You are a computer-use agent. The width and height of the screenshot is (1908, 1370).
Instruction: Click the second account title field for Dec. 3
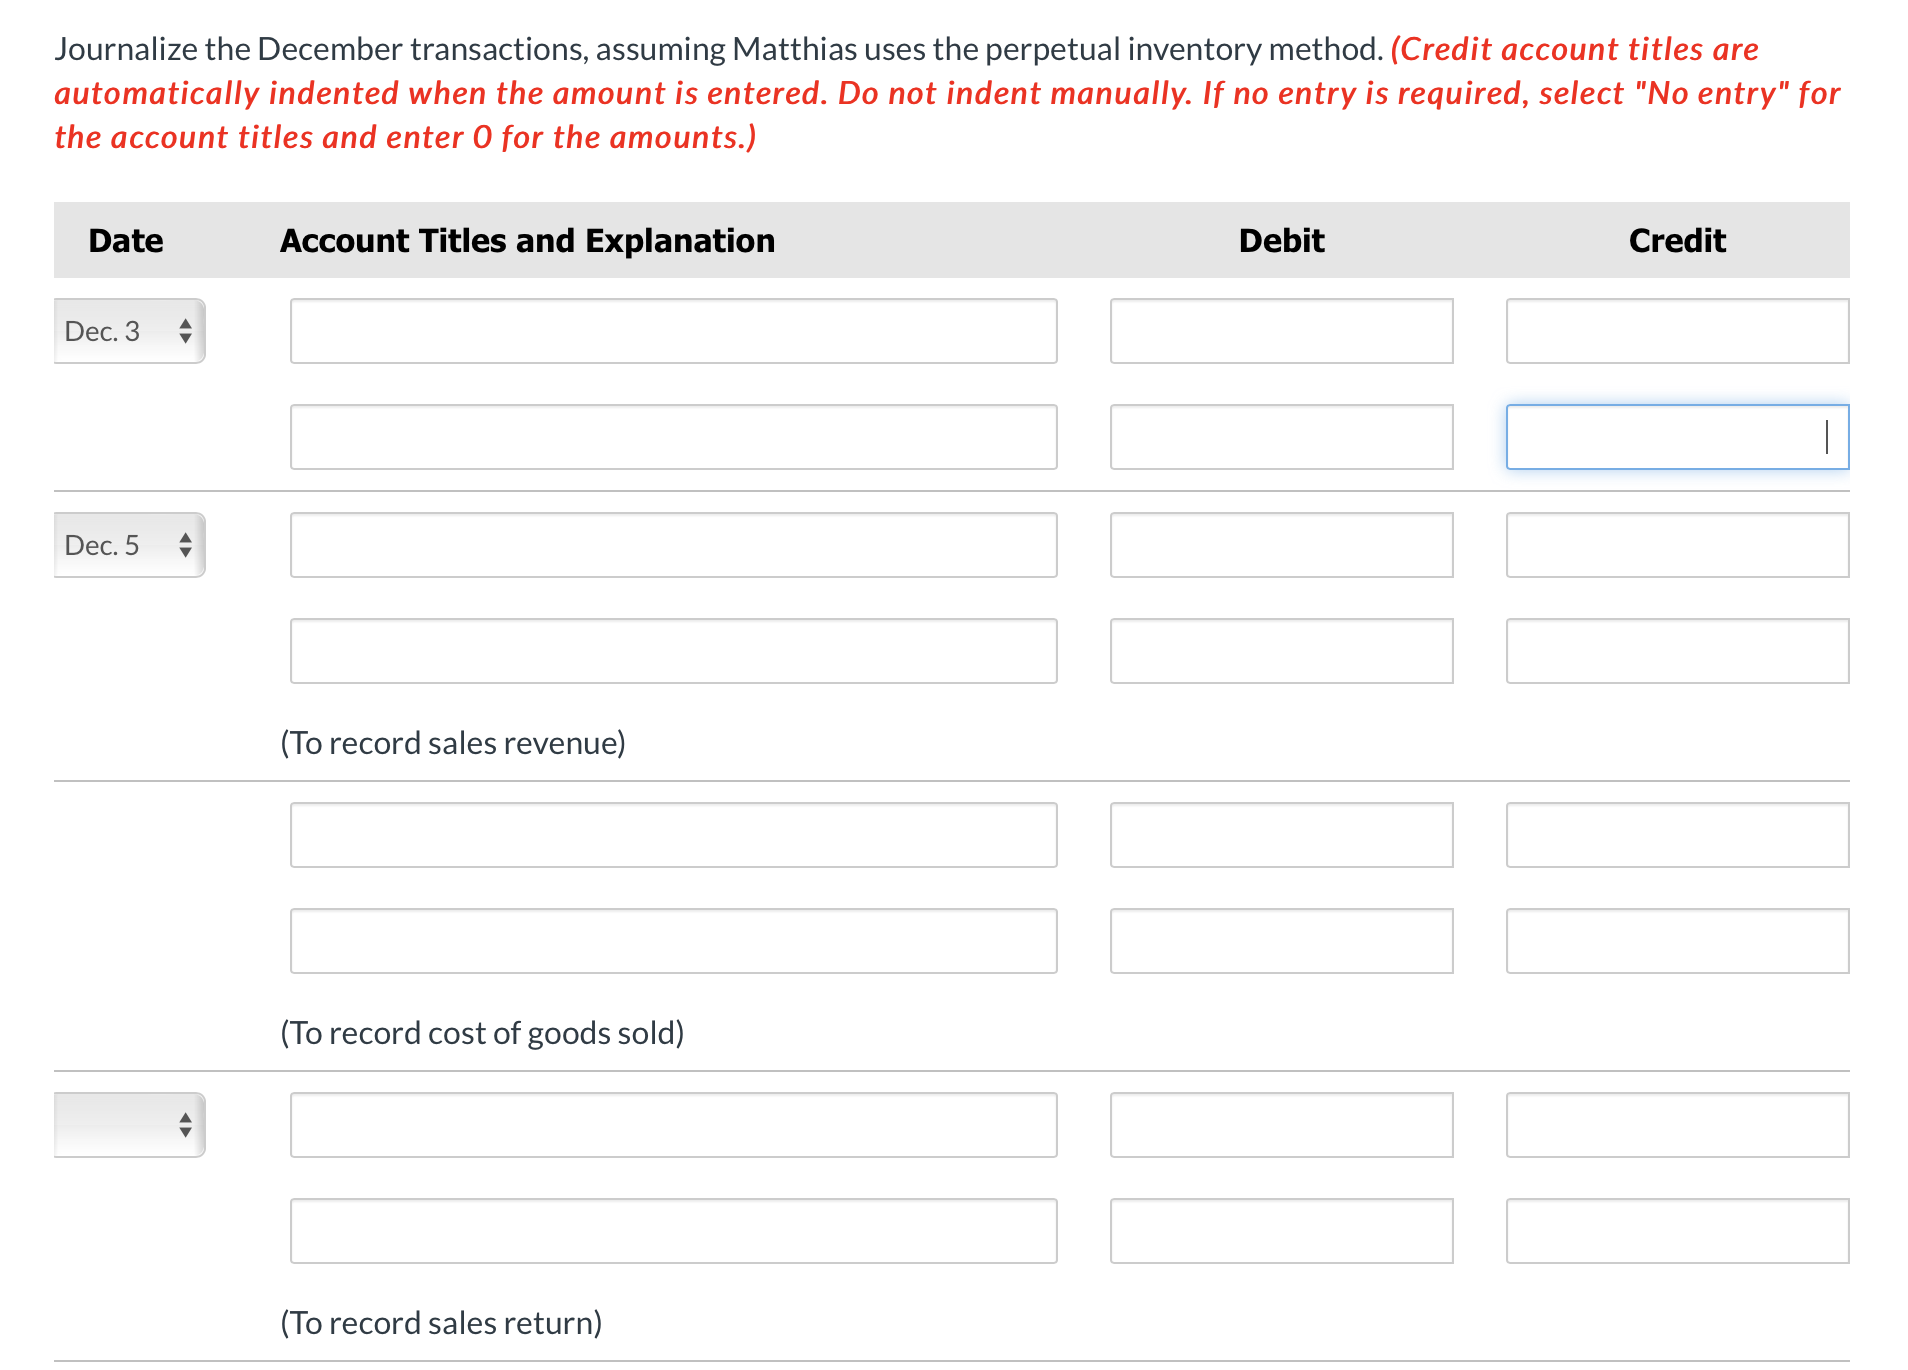point(673,437)
